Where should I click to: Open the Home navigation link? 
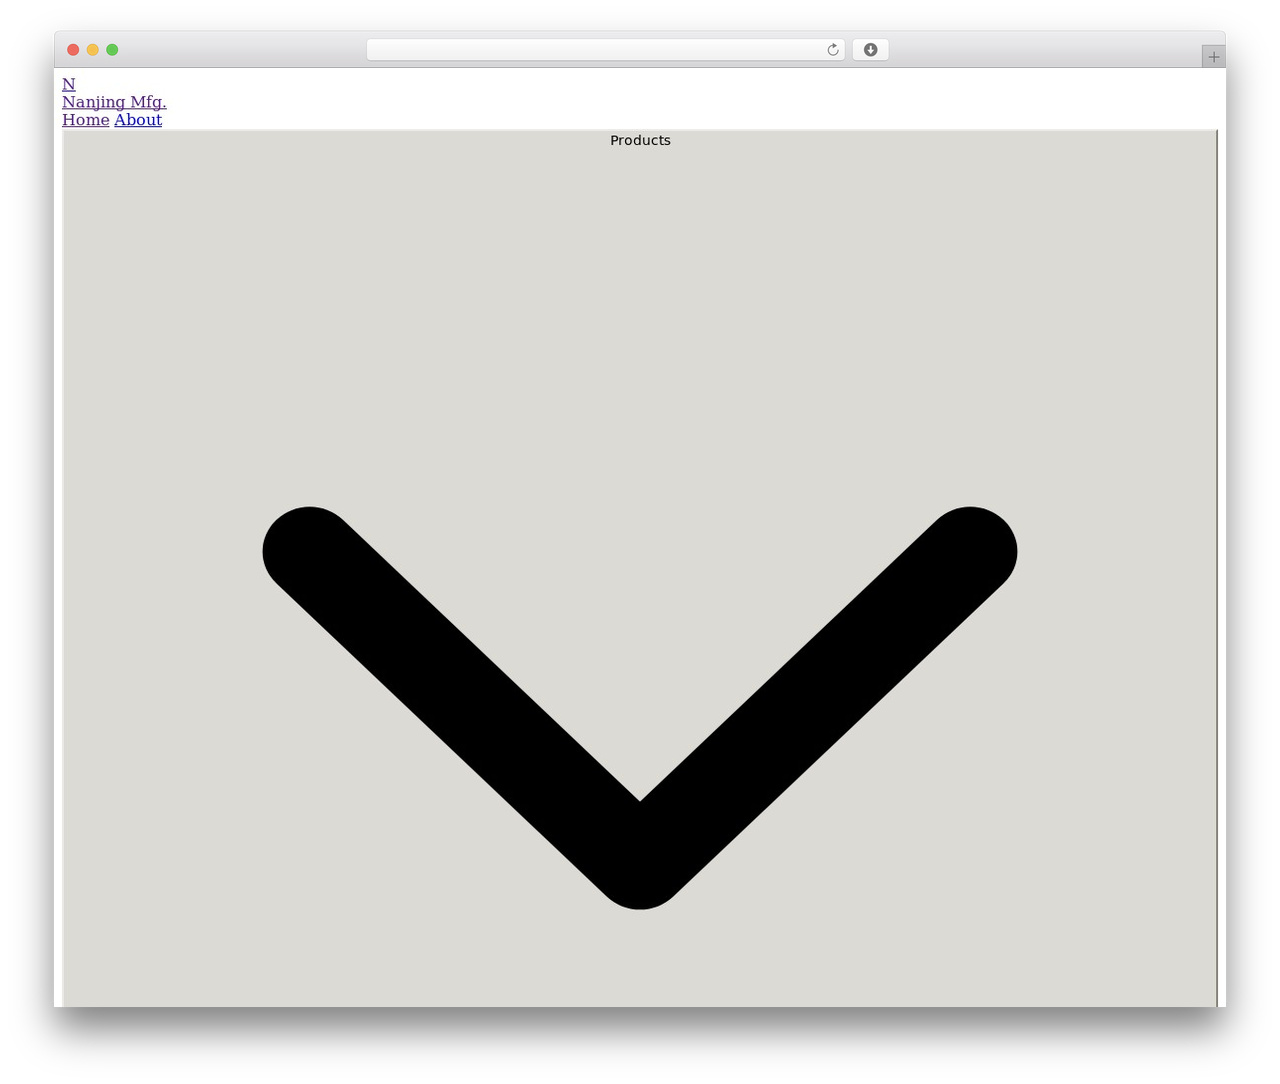(x=85, y=120)
